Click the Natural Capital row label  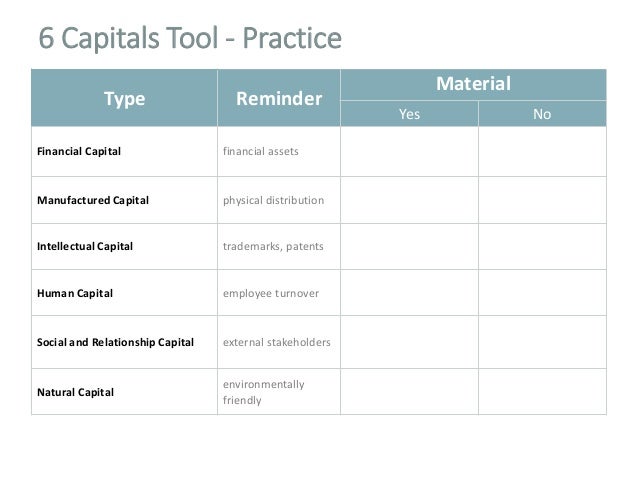(x=75, y=392)
